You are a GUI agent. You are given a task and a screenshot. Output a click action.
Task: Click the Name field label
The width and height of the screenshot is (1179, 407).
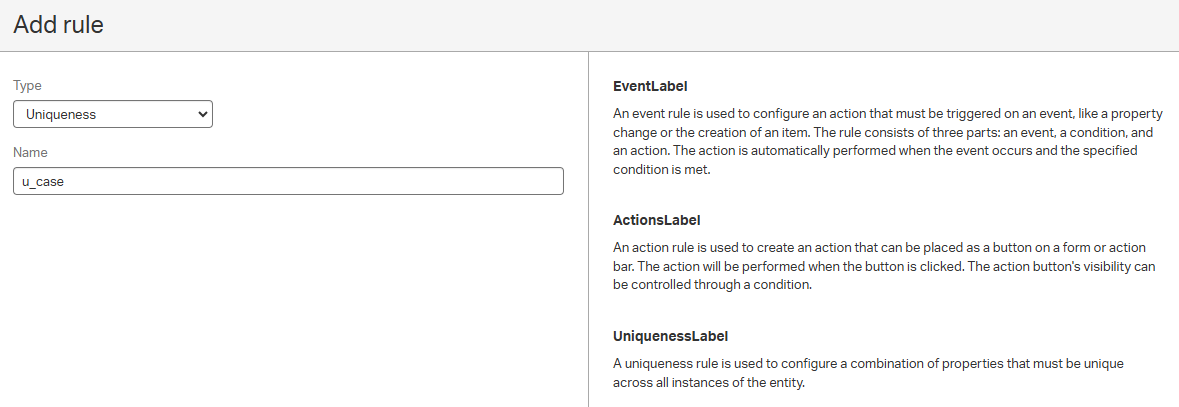click(30, 152)
